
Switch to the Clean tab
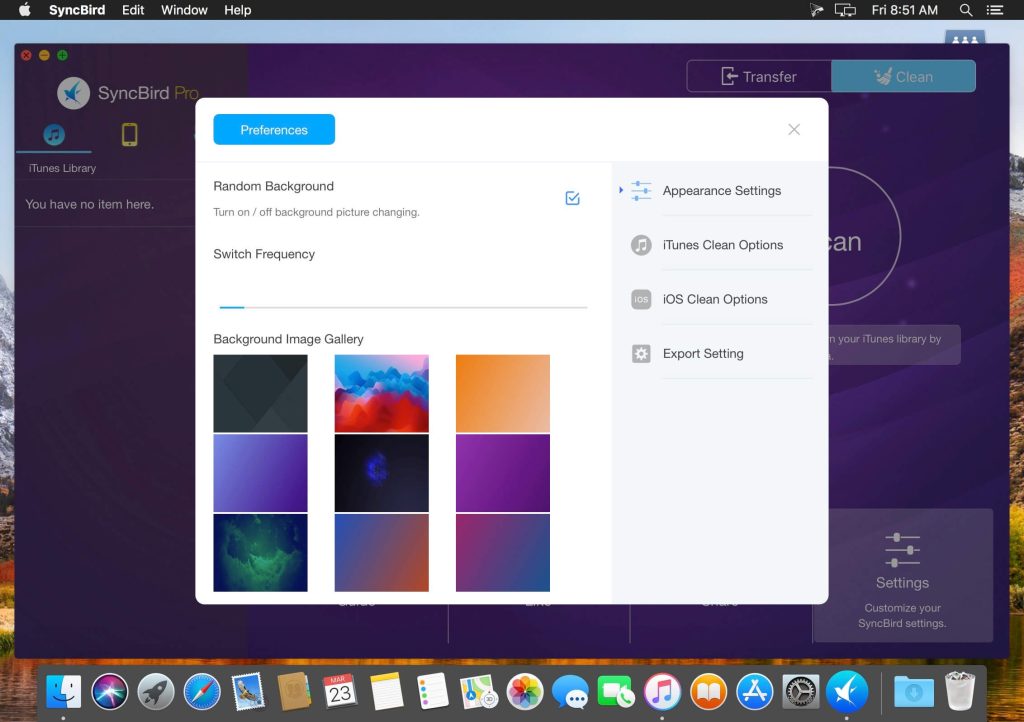(903, 76)
